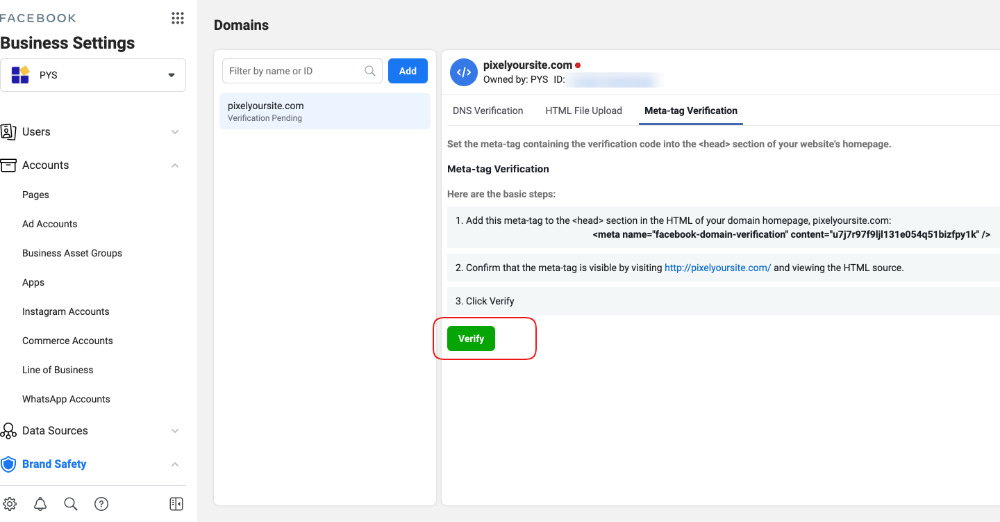Expand the Data Sources section chevron
This screenshot has width=1000, height=522.
(x=175, y=431)
